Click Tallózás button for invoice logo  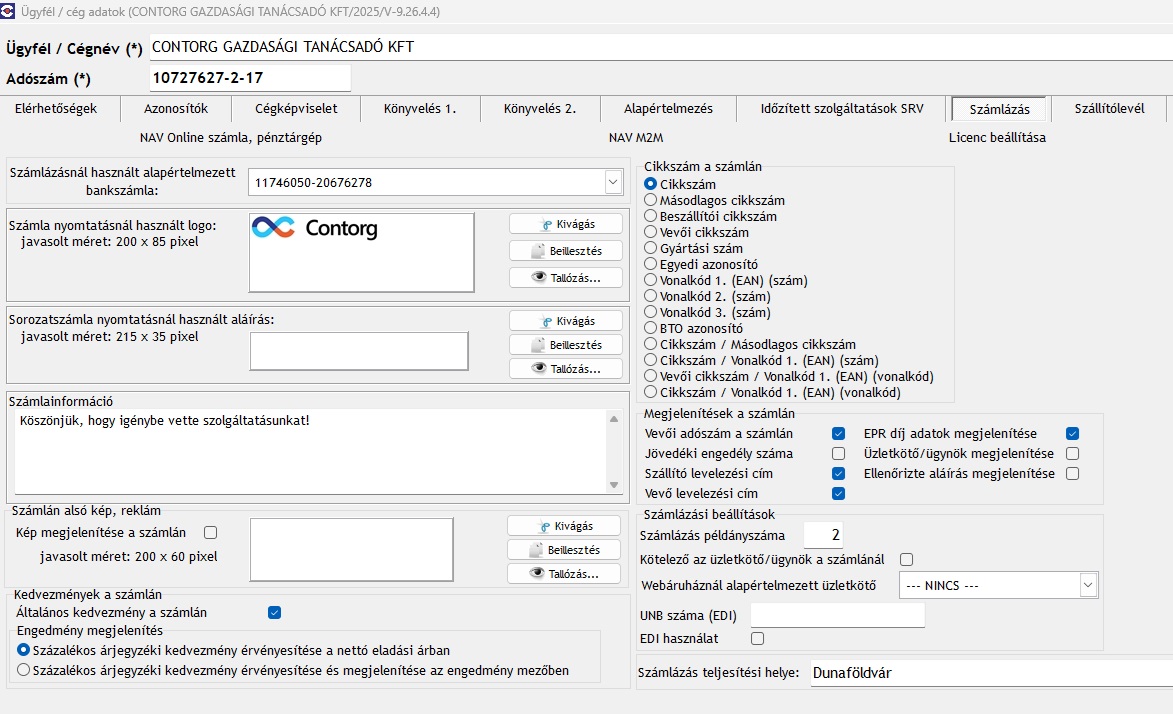(x=566, y=278)
